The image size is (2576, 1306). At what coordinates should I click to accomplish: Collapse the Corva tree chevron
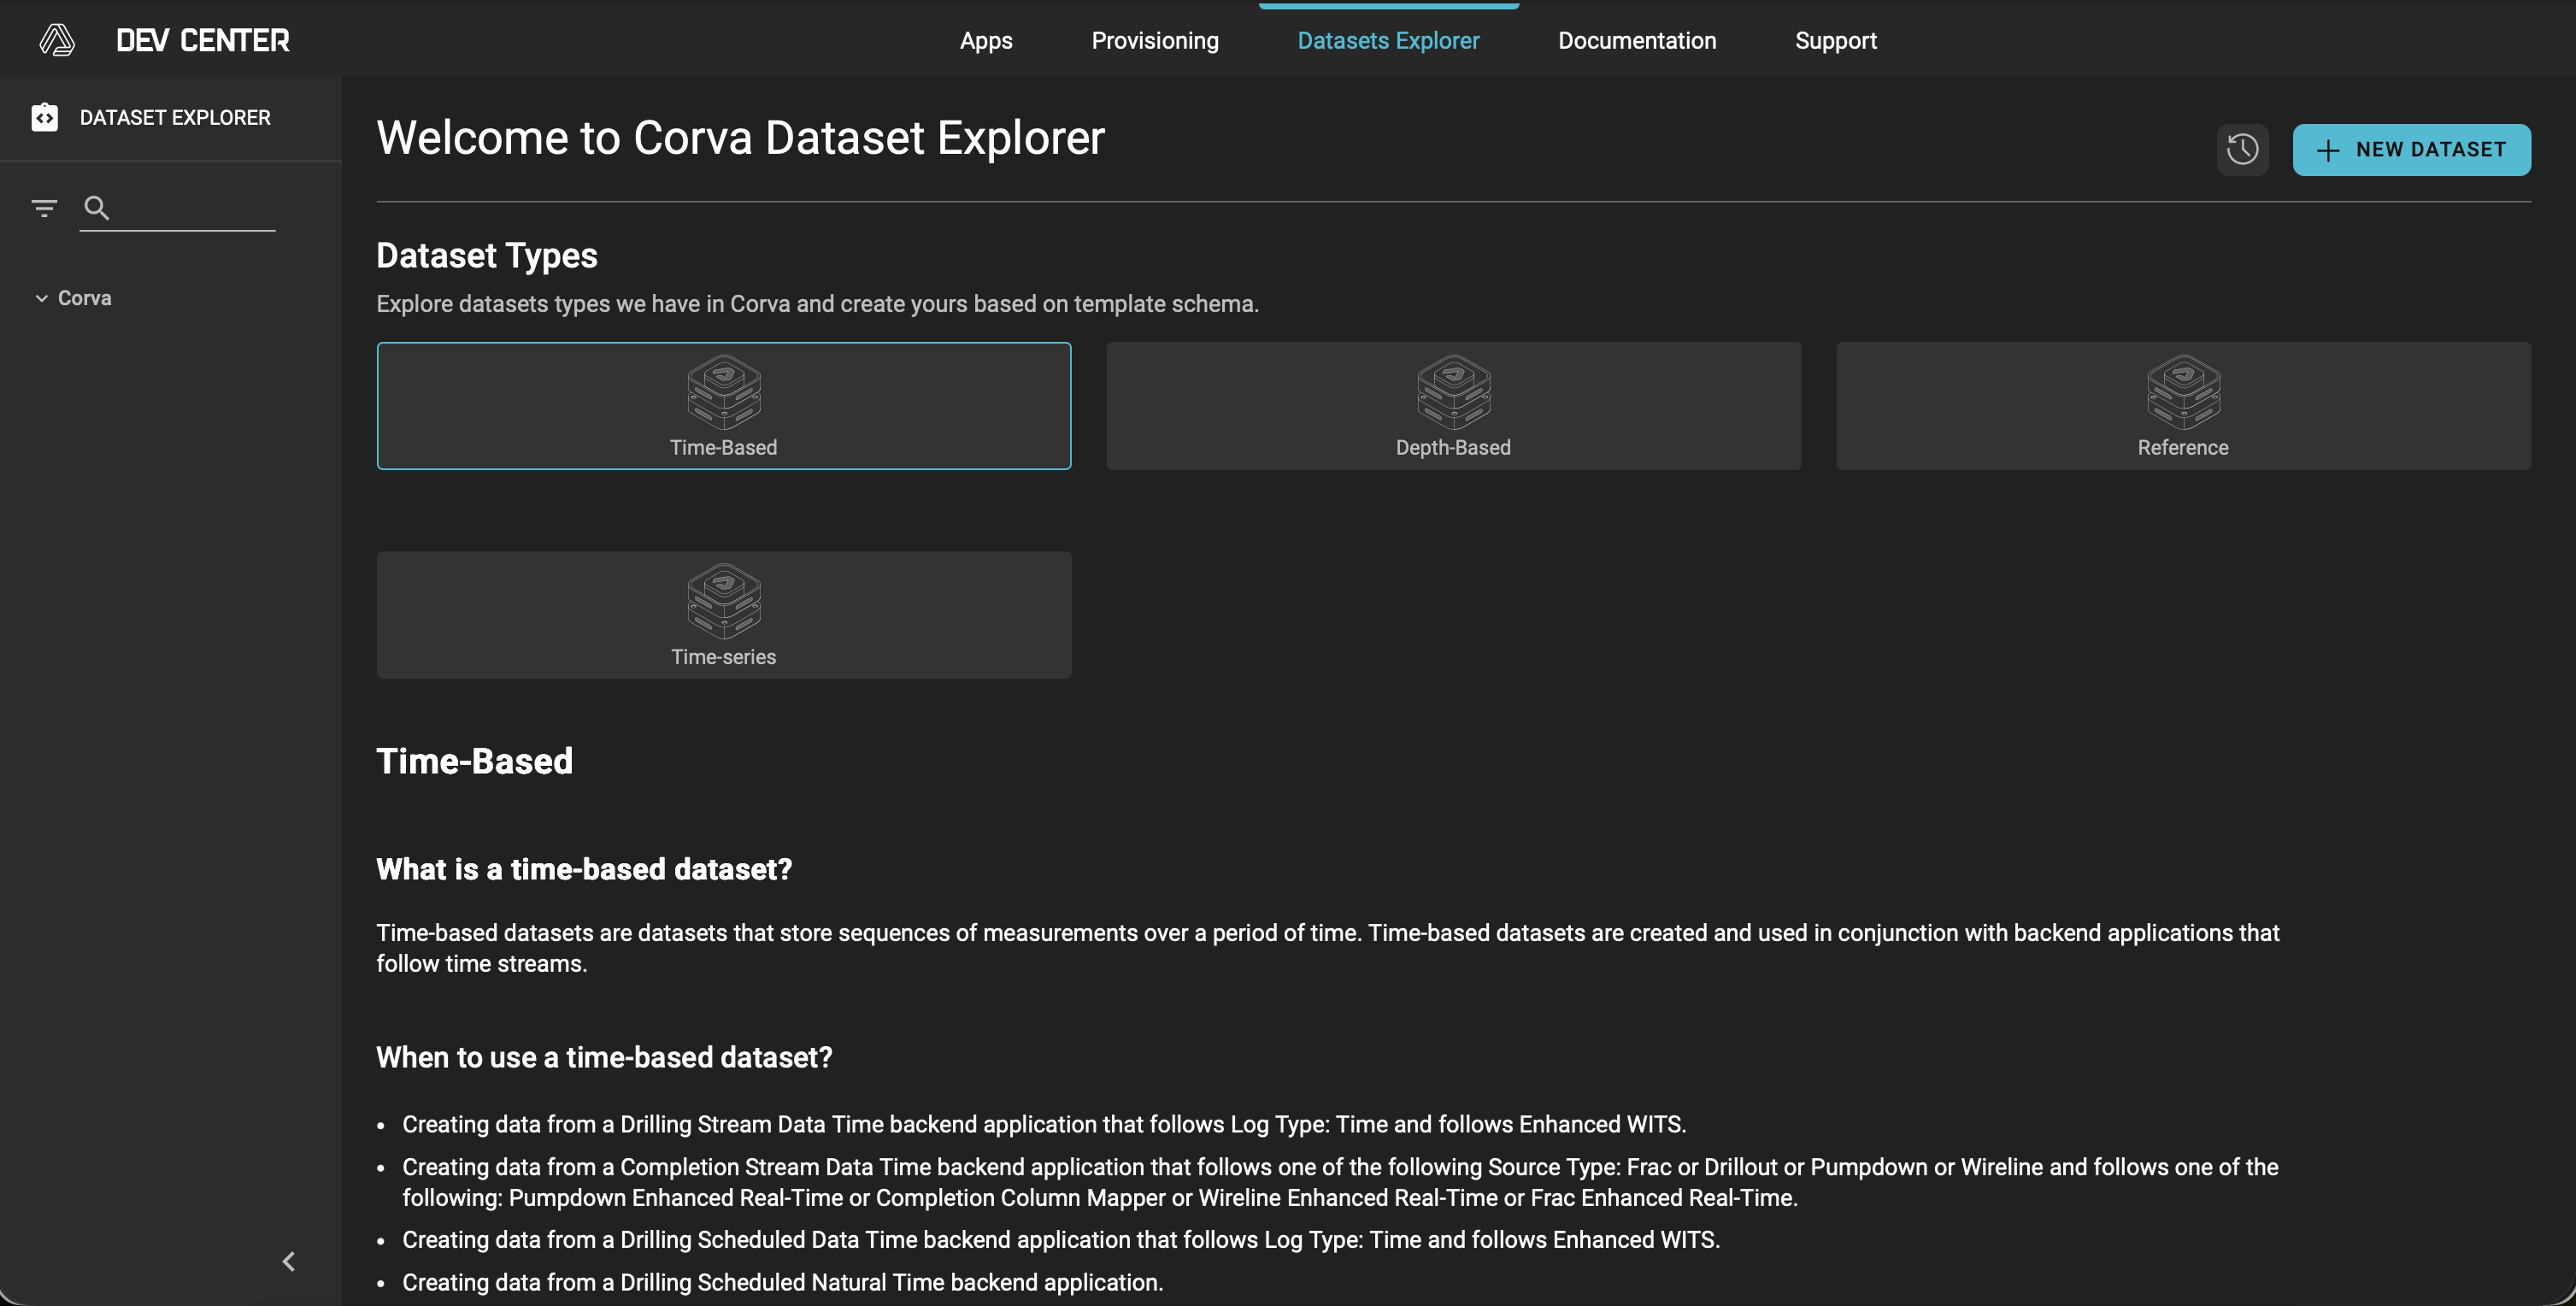pyautogui.click(x=41, y=298)
